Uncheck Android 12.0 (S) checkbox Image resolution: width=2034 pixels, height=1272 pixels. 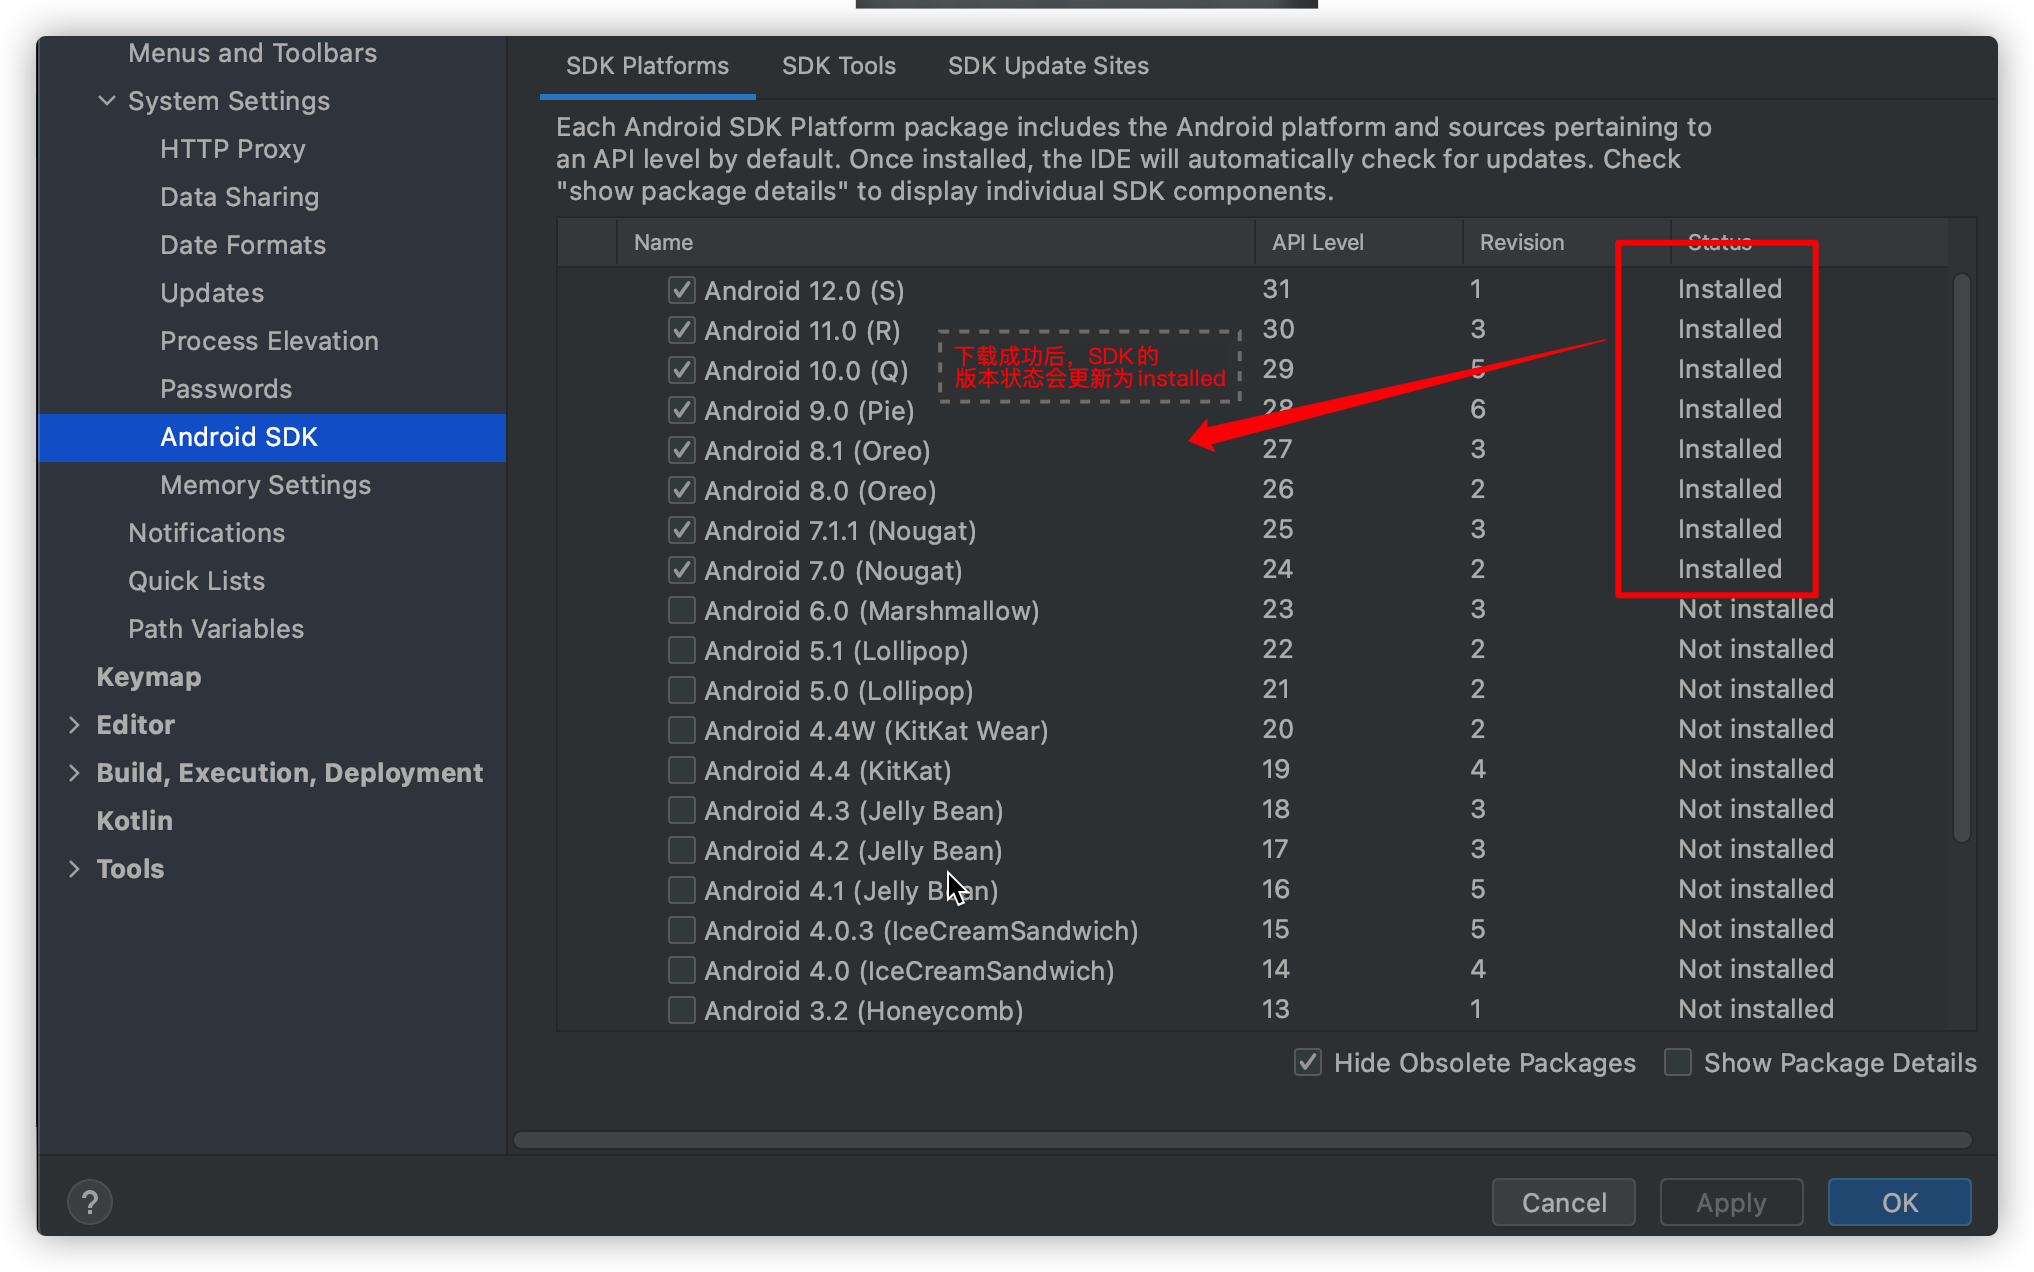[x=681, y=290]
